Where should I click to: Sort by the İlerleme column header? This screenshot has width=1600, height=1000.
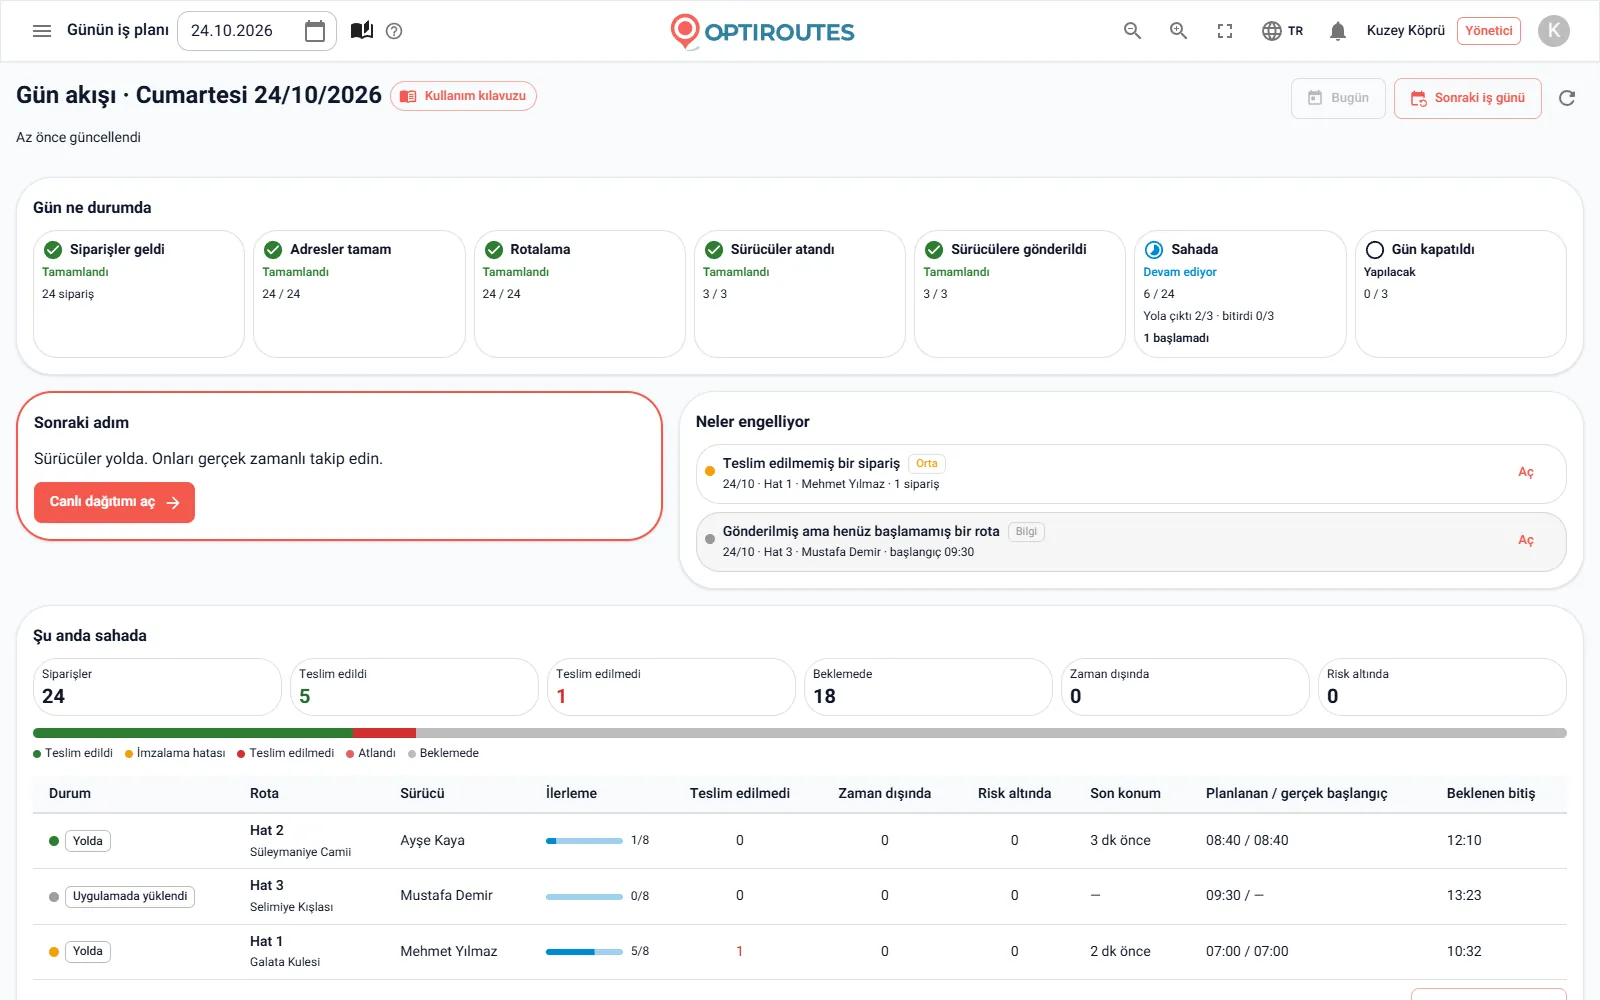[x=571, y=794]
